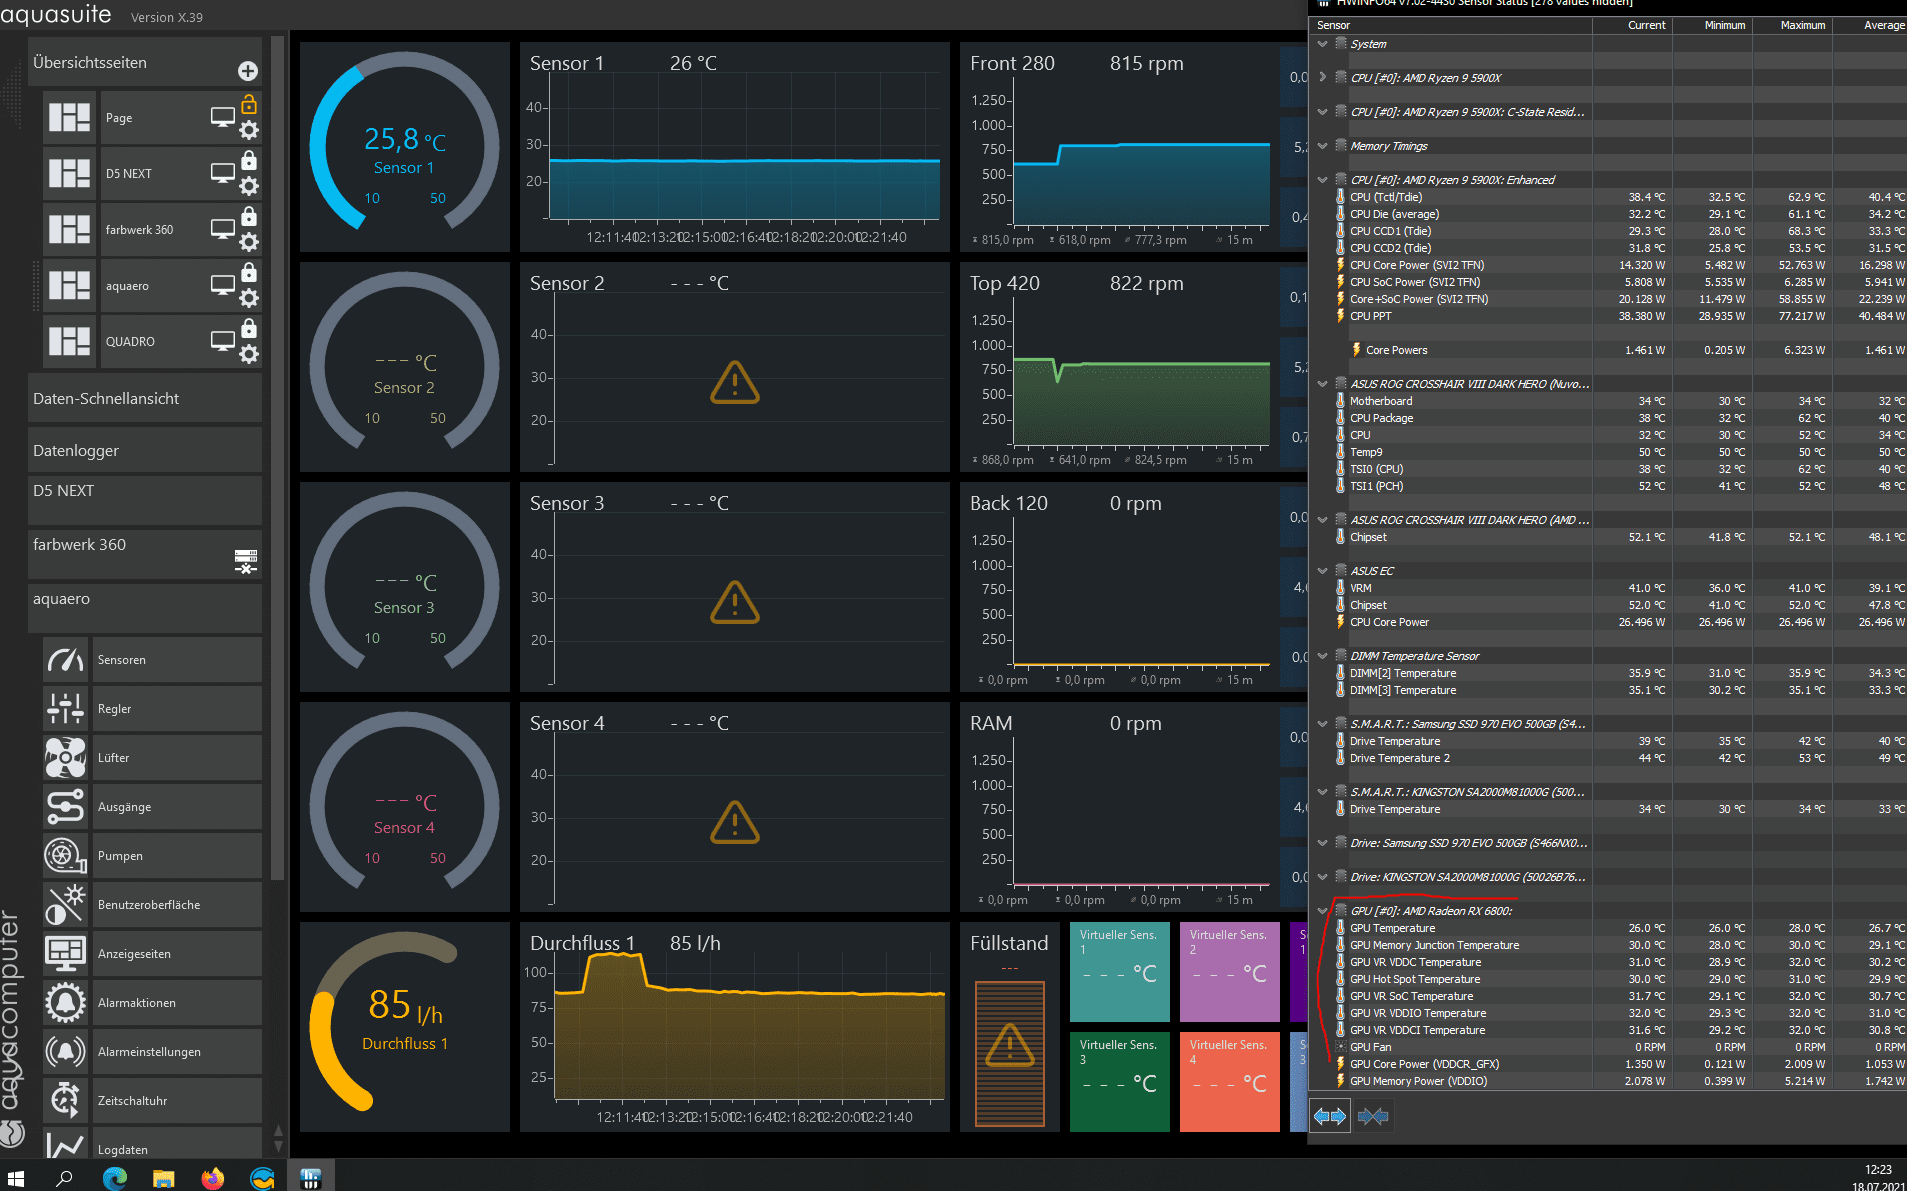The image size is (1907, 1191).
Task: Expand CPU [#0]: AMD Ryzen 9 5900X group
Action: (x=1323, y=78)
